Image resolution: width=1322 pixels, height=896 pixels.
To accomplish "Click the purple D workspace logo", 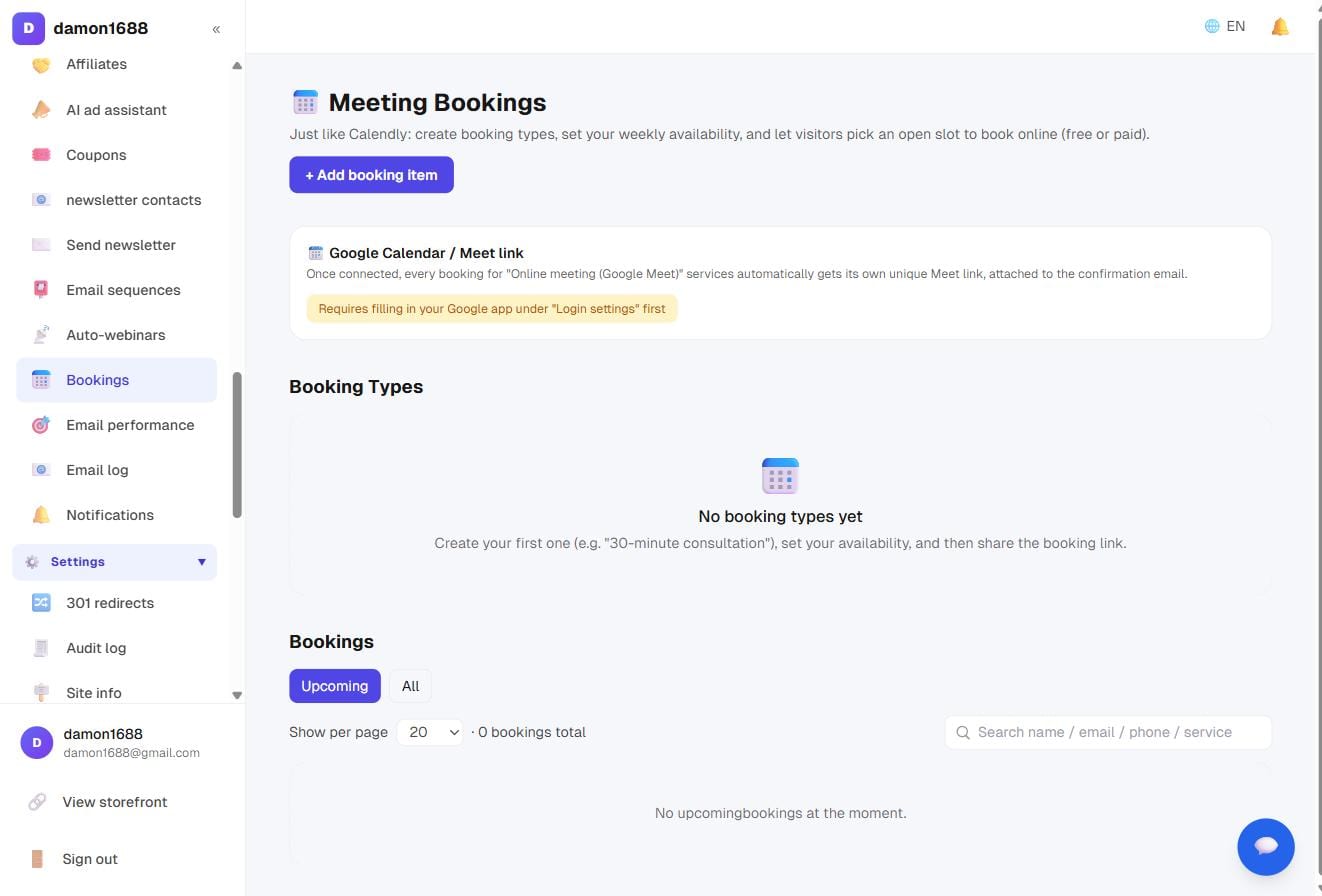I will [28, 28].
